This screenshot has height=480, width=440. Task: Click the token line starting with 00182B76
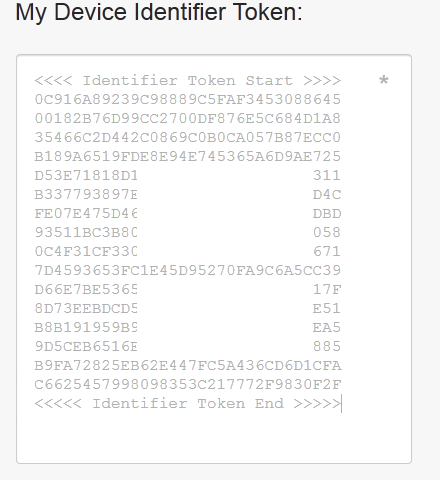click(x=188, y=119)
